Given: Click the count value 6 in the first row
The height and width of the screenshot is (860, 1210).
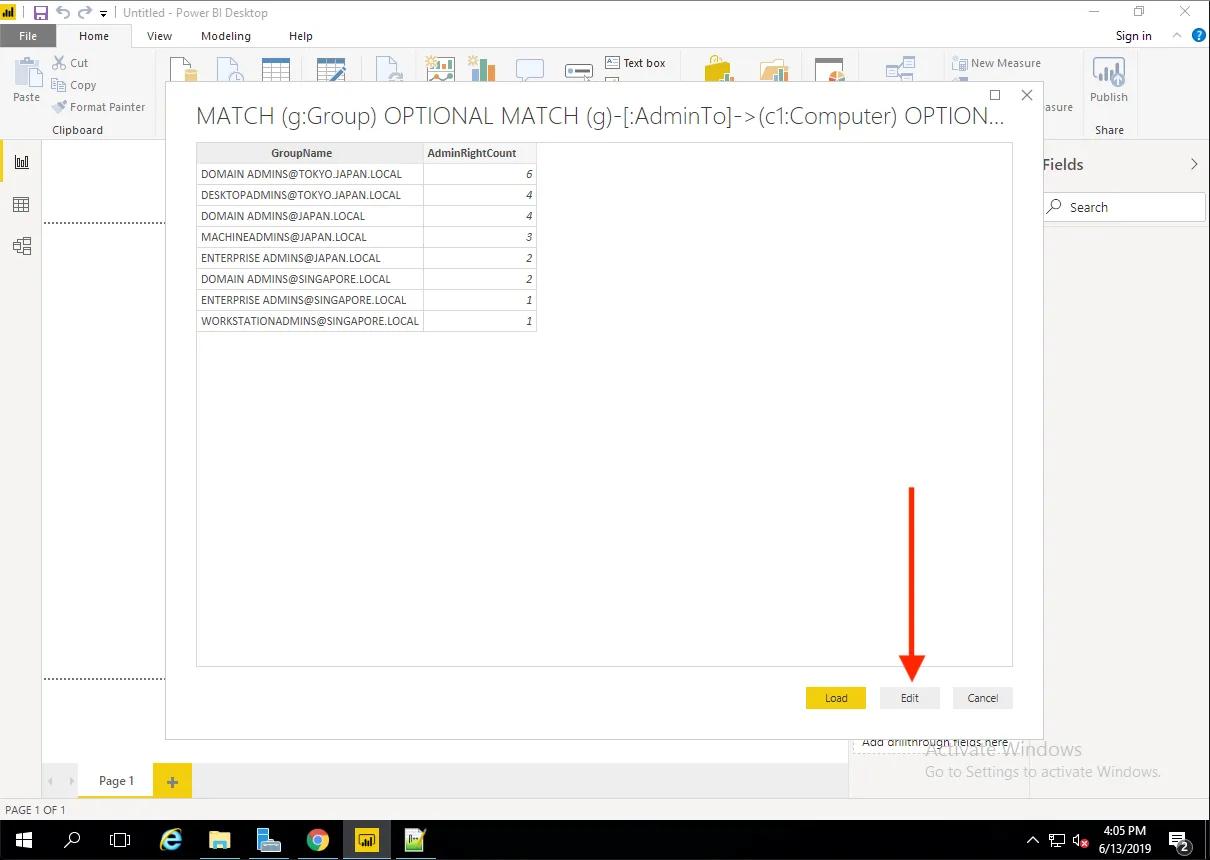Looking at the screenshot, I should click(x=480, y=174).
